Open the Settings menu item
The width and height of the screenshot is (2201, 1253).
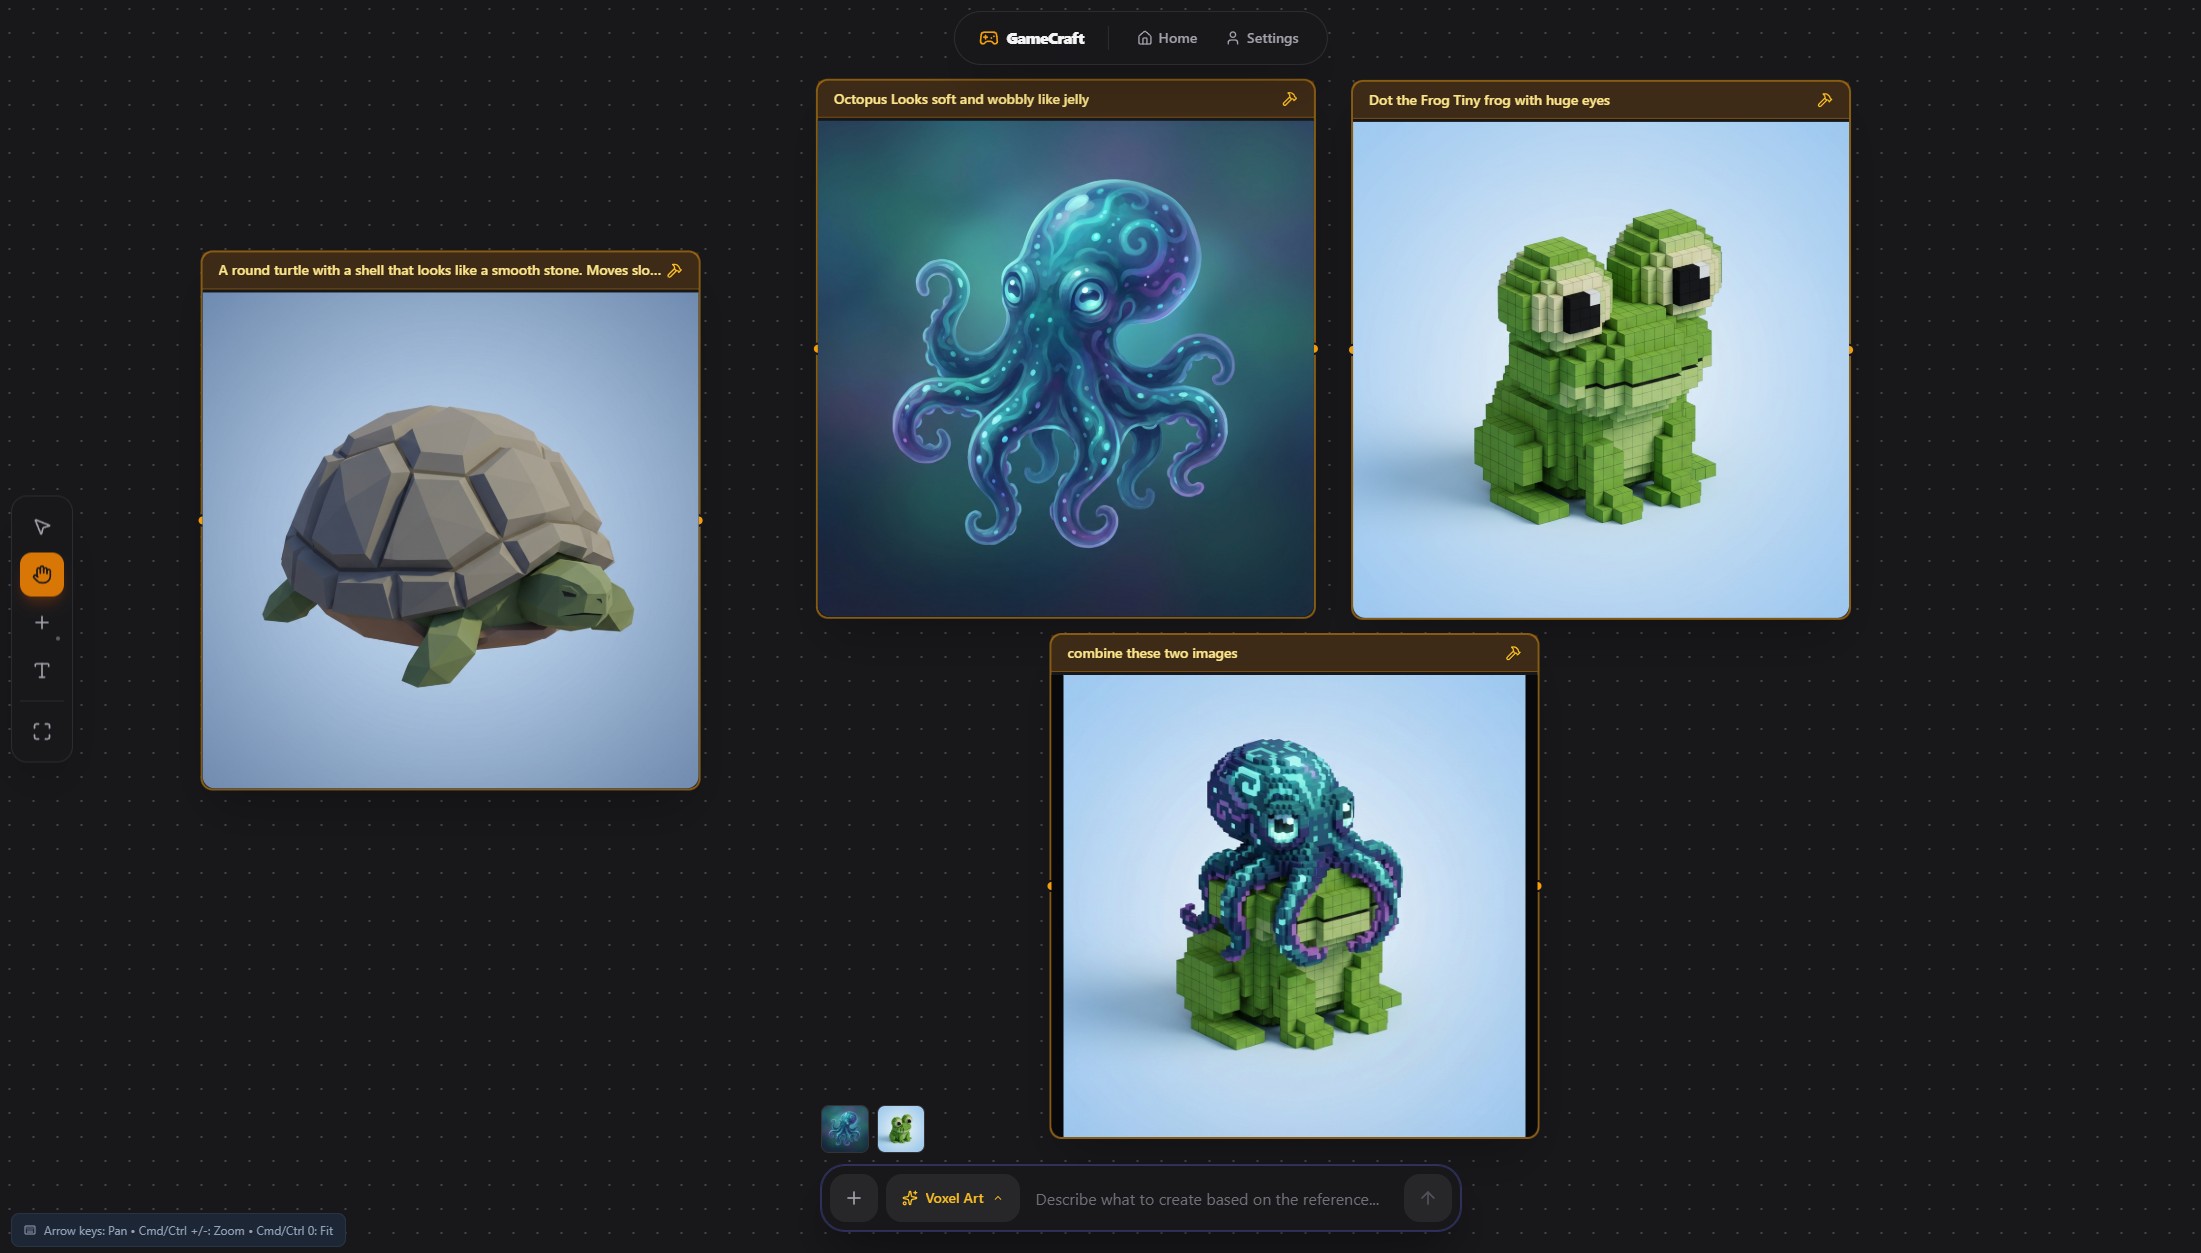1262,38
